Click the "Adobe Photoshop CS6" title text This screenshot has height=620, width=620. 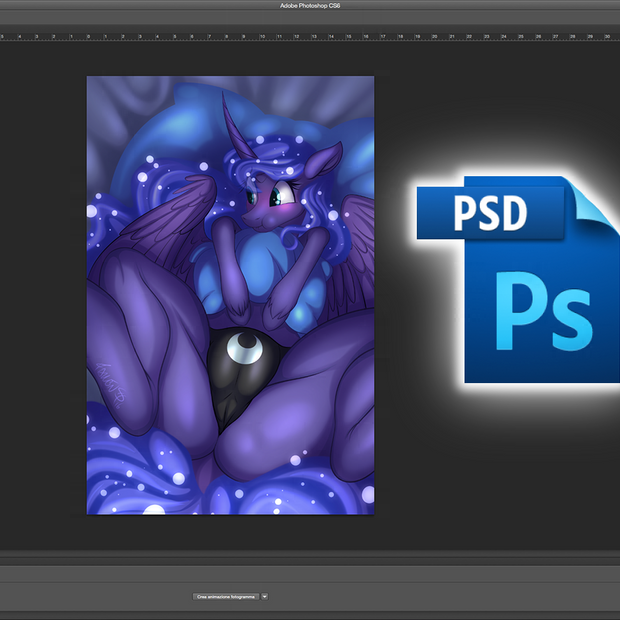click(310, 6)
